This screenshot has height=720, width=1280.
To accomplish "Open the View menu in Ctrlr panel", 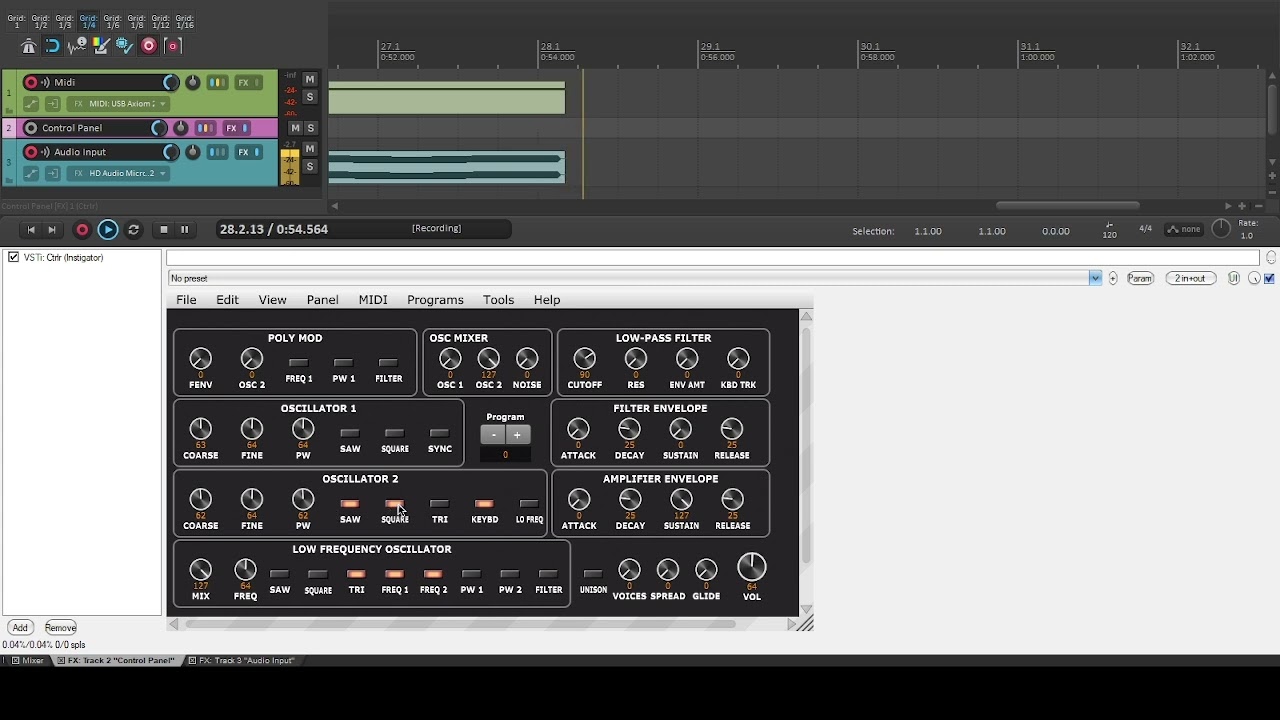I will tap(272, 300).
